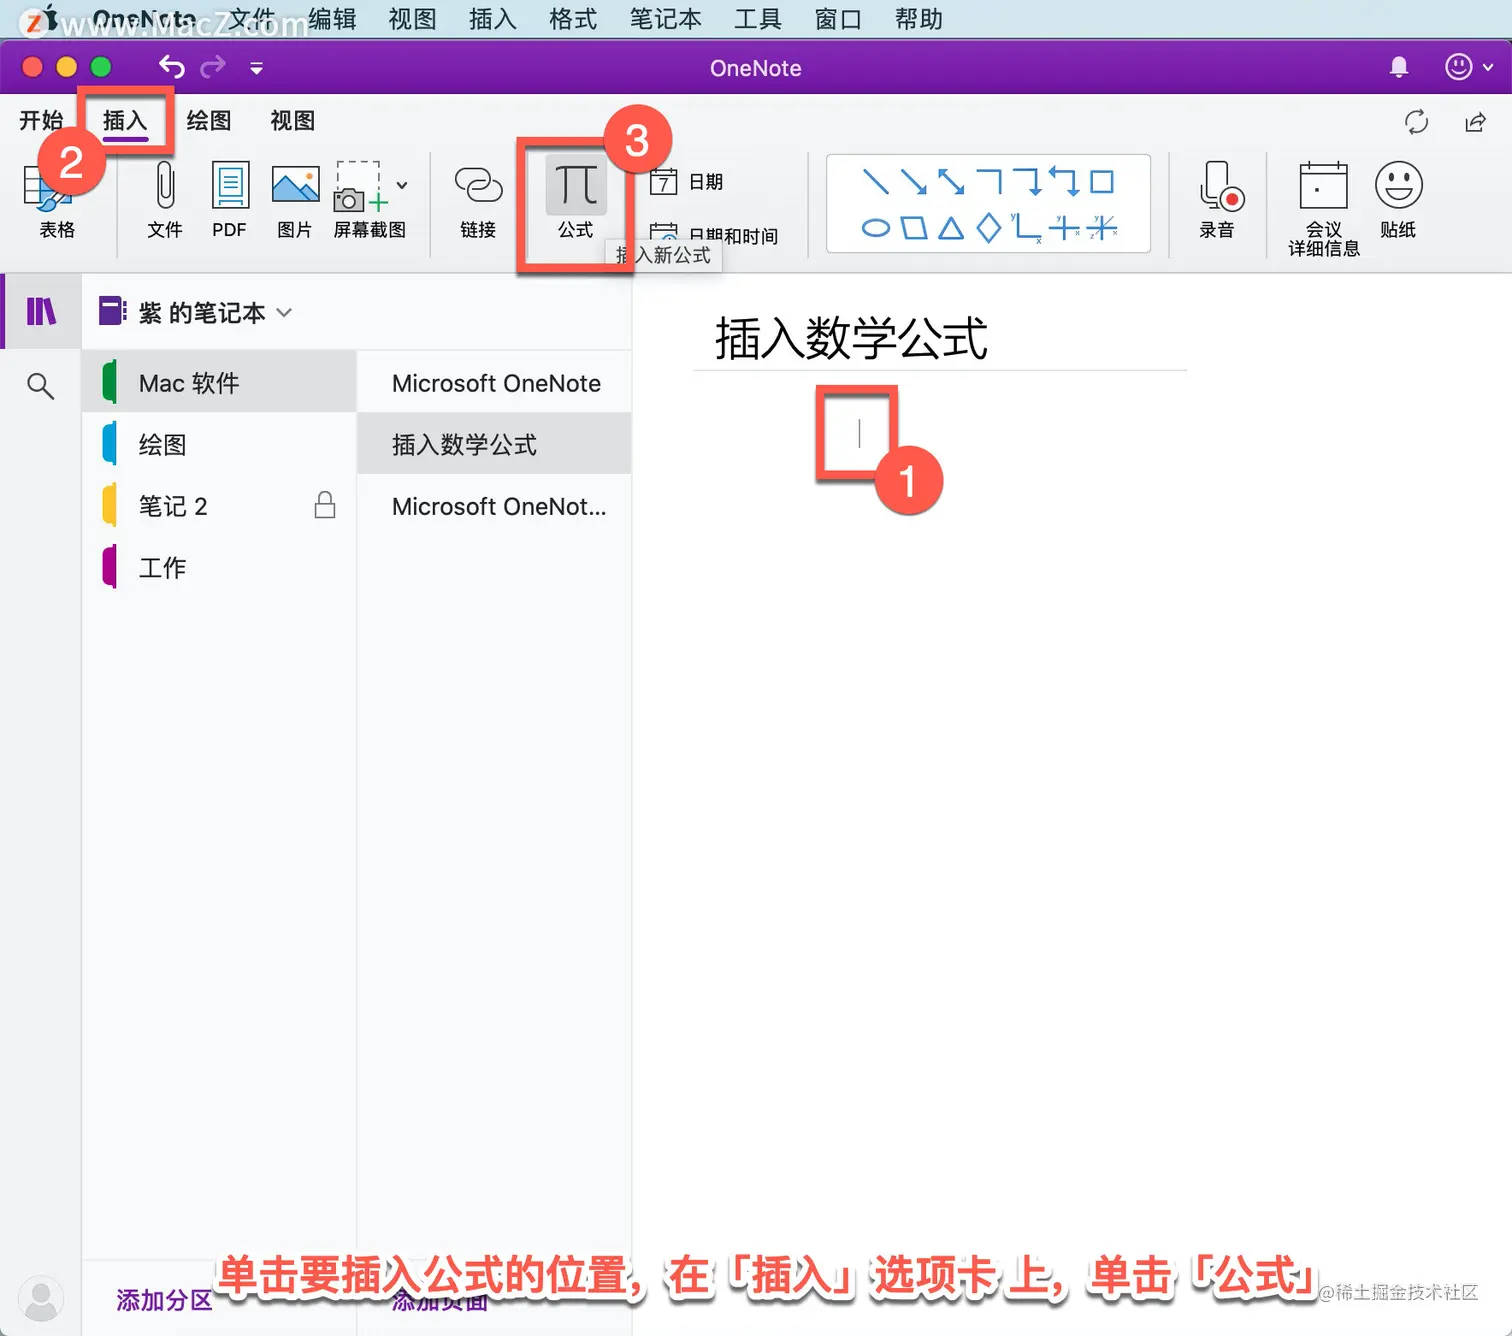Open the 笔记本 menu in the menu bar

pyautogui.click(x=666, y=19)
